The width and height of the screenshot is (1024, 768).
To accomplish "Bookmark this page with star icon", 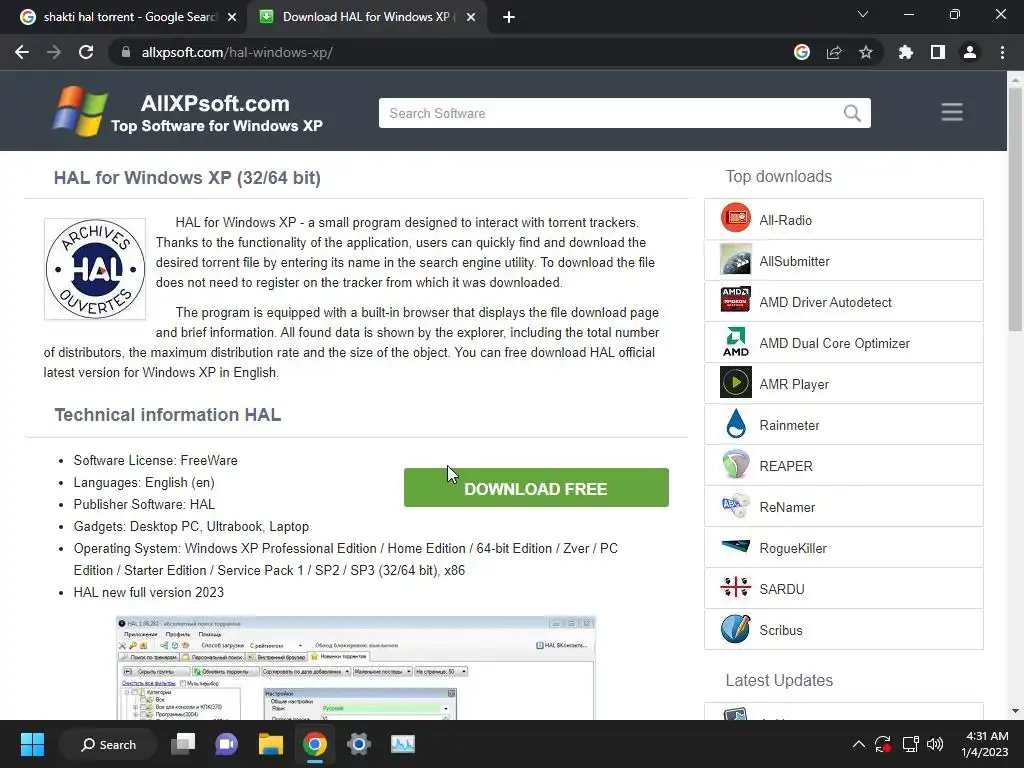I will 866,52.
